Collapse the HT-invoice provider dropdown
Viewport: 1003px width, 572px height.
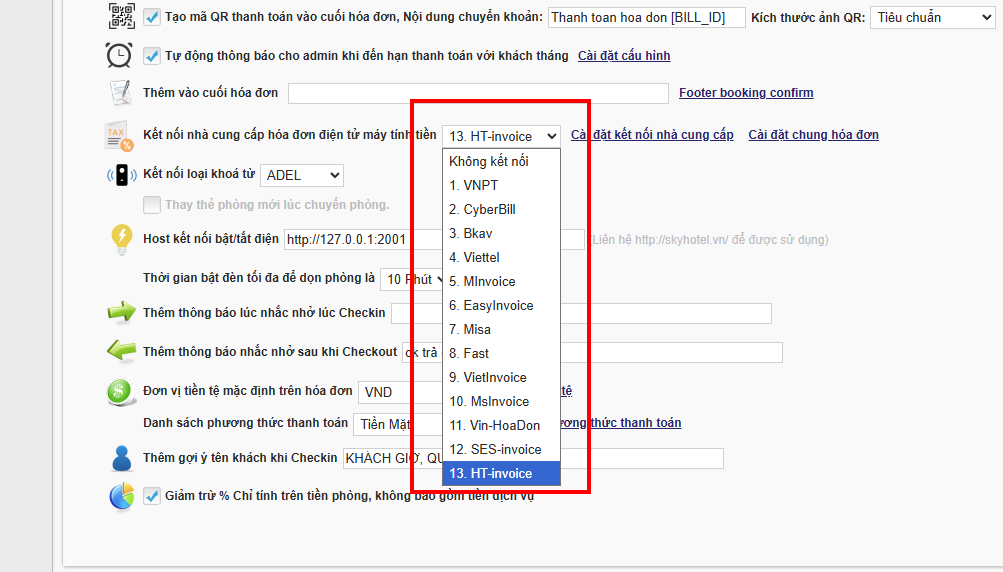click(x=501, y=136)
